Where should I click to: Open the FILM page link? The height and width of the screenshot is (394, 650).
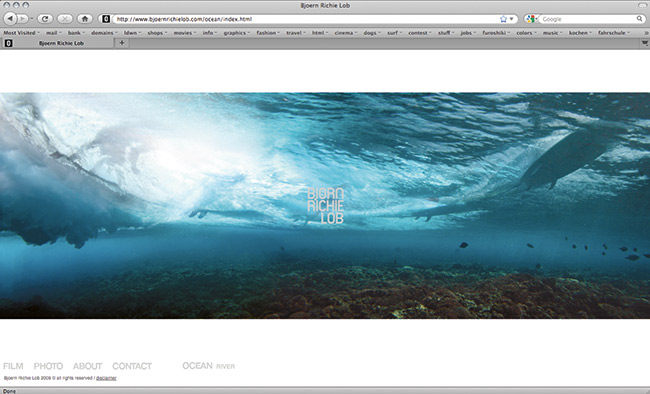click(x=13, y=366)
